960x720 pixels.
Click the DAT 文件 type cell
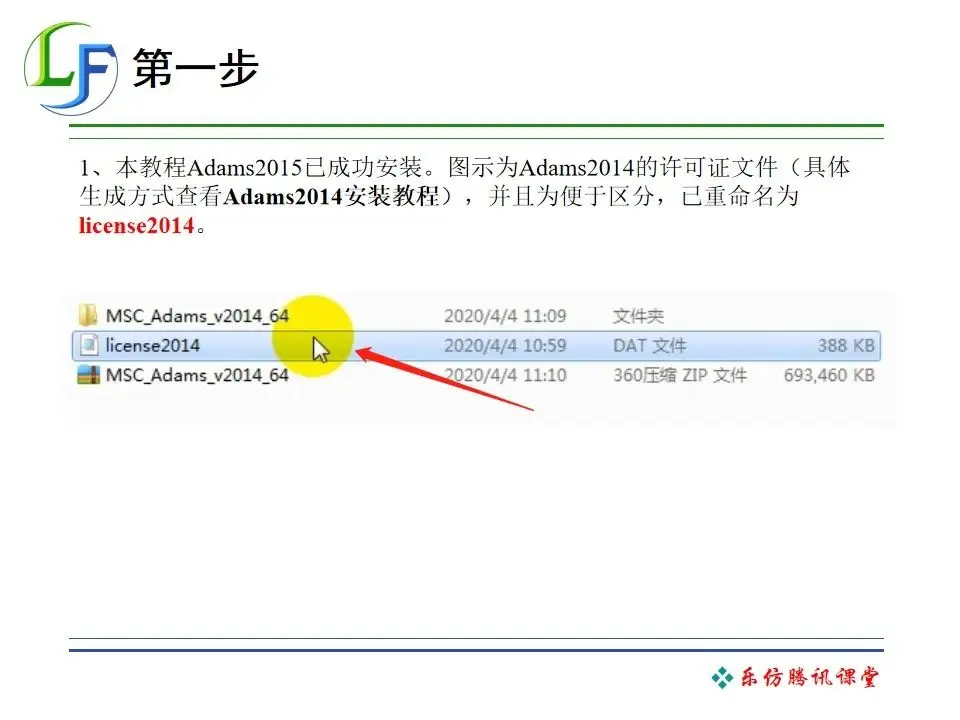point(650,346)
